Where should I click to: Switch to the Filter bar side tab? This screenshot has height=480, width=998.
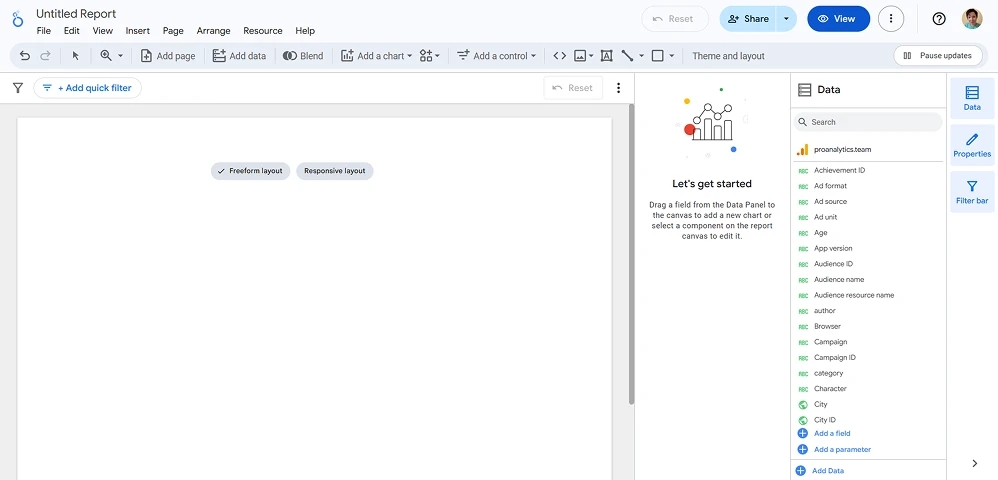[x=972, y=192]
